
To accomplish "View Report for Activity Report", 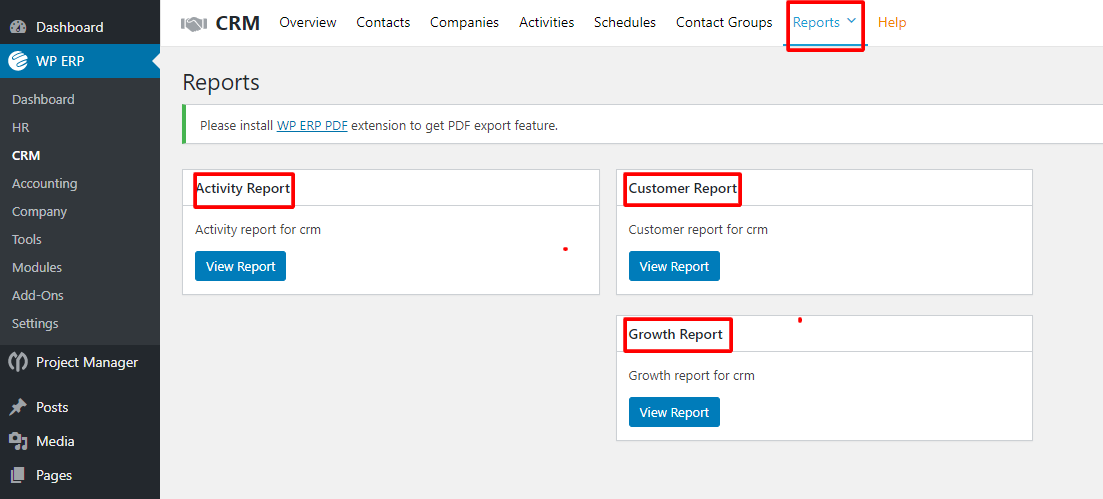I will point(241,266).
